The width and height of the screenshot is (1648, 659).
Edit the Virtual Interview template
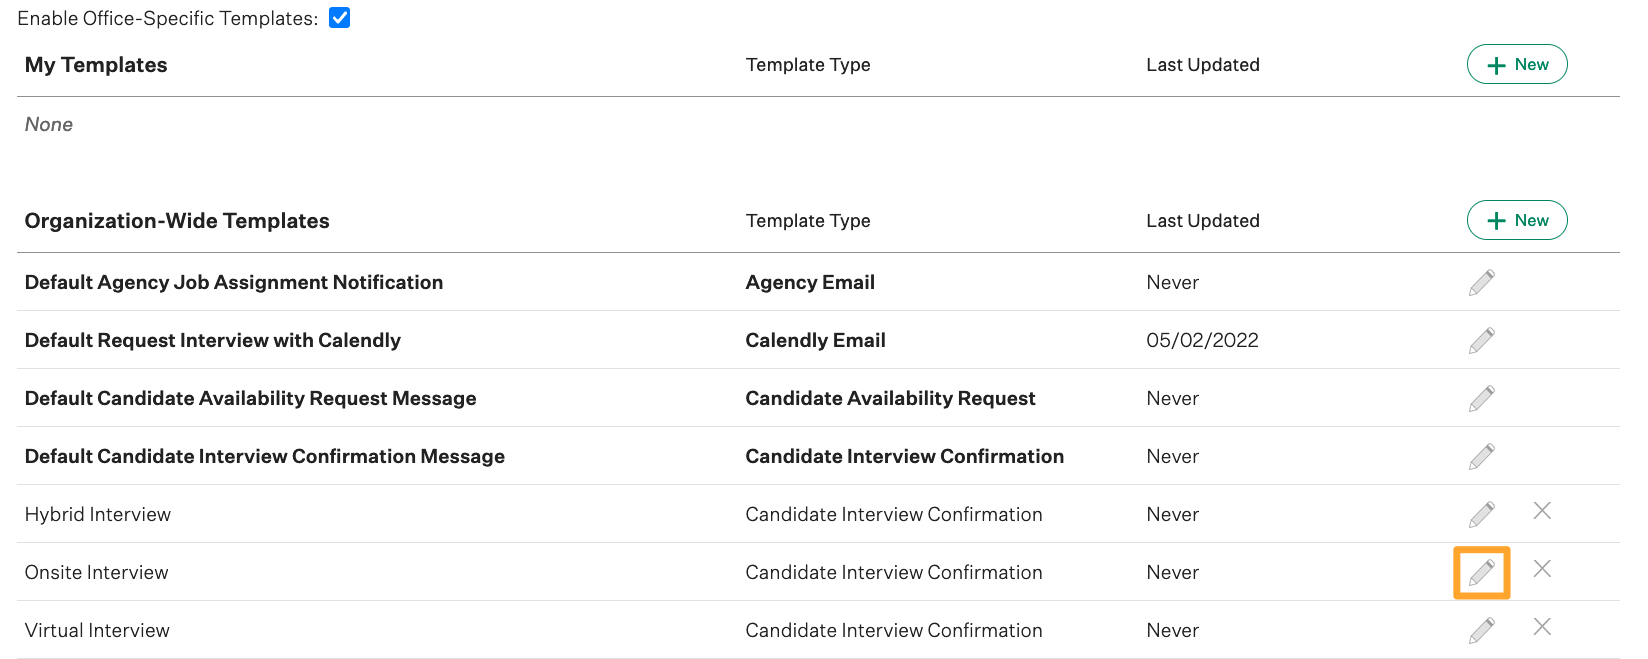[1481, 631]
